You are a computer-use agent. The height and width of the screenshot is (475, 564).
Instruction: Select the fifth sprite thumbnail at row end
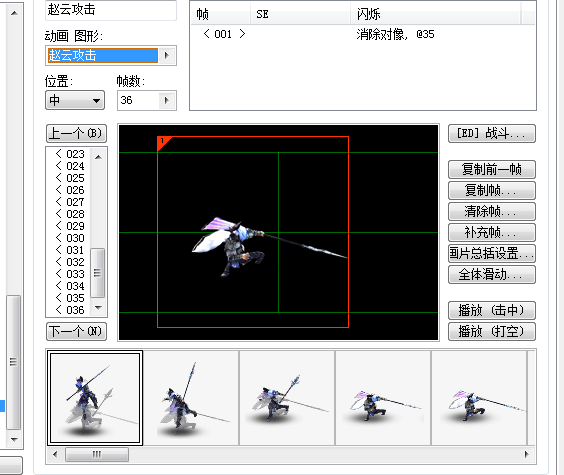(479, 398)
